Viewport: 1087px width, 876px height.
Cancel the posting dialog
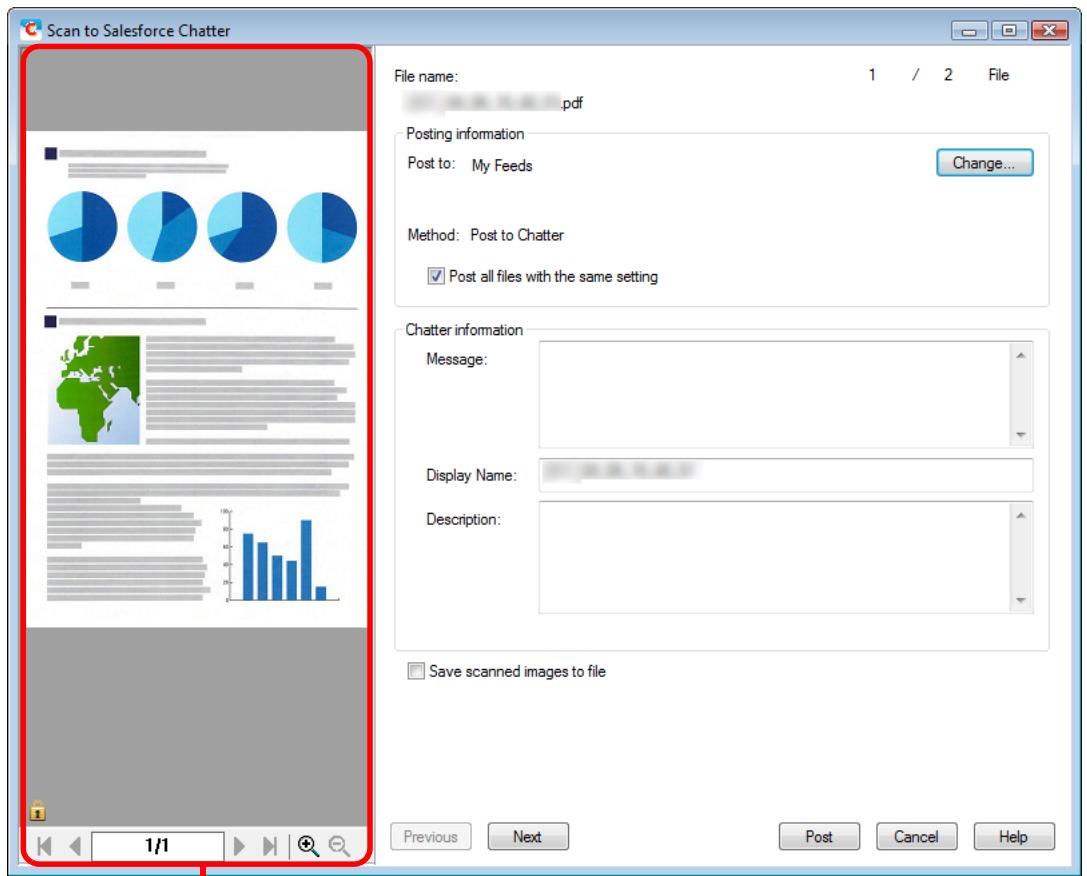916,836
